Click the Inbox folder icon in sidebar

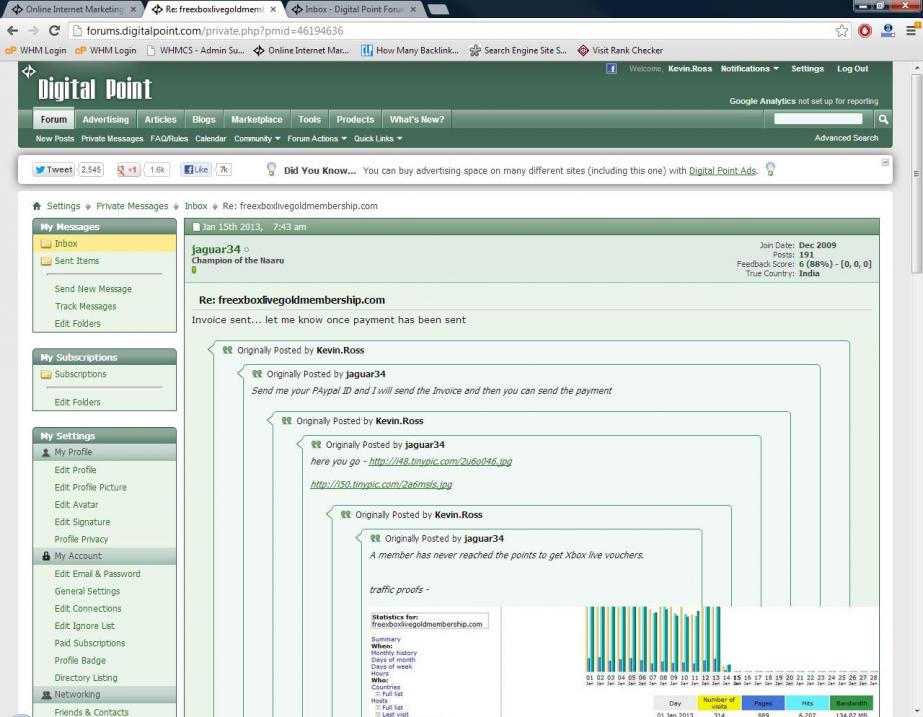(46, 244)
